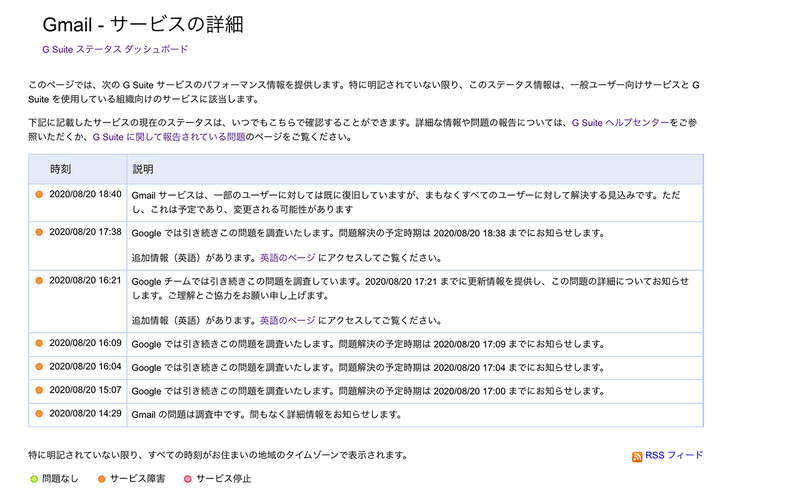800x504 pixels.
Task: Click the orange サービス障害 legend icon
Action: (102, 479)
